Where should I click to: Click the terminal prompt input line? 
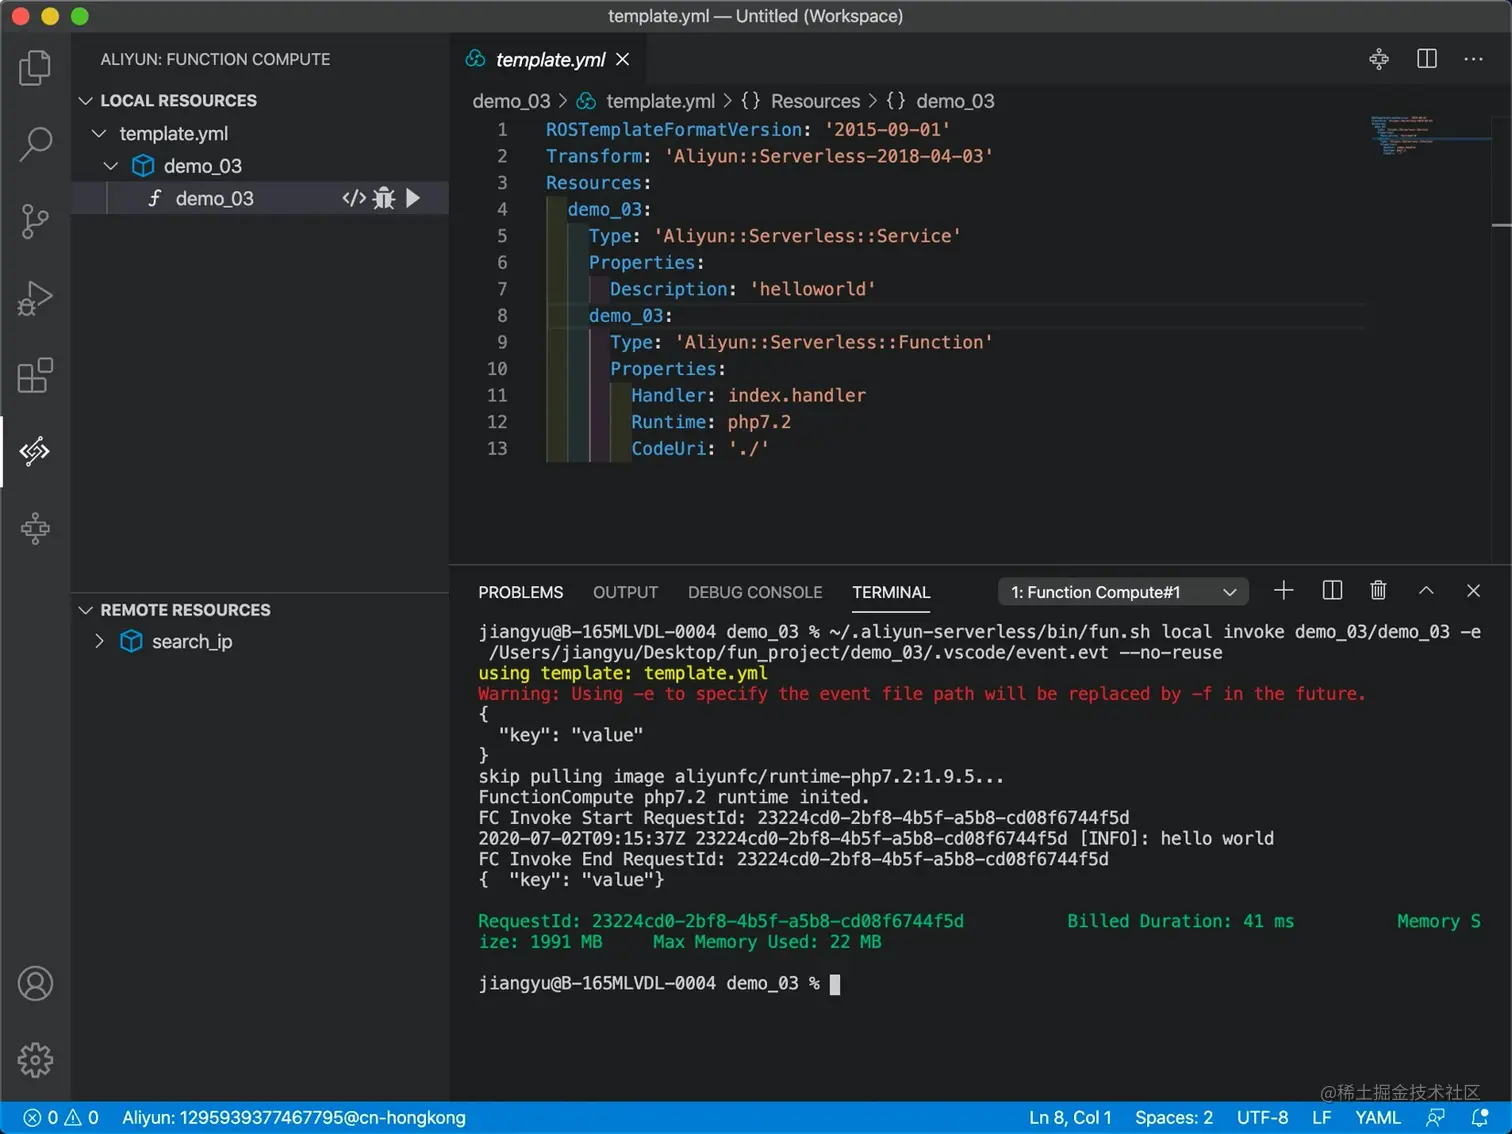(x=660, y=984)
